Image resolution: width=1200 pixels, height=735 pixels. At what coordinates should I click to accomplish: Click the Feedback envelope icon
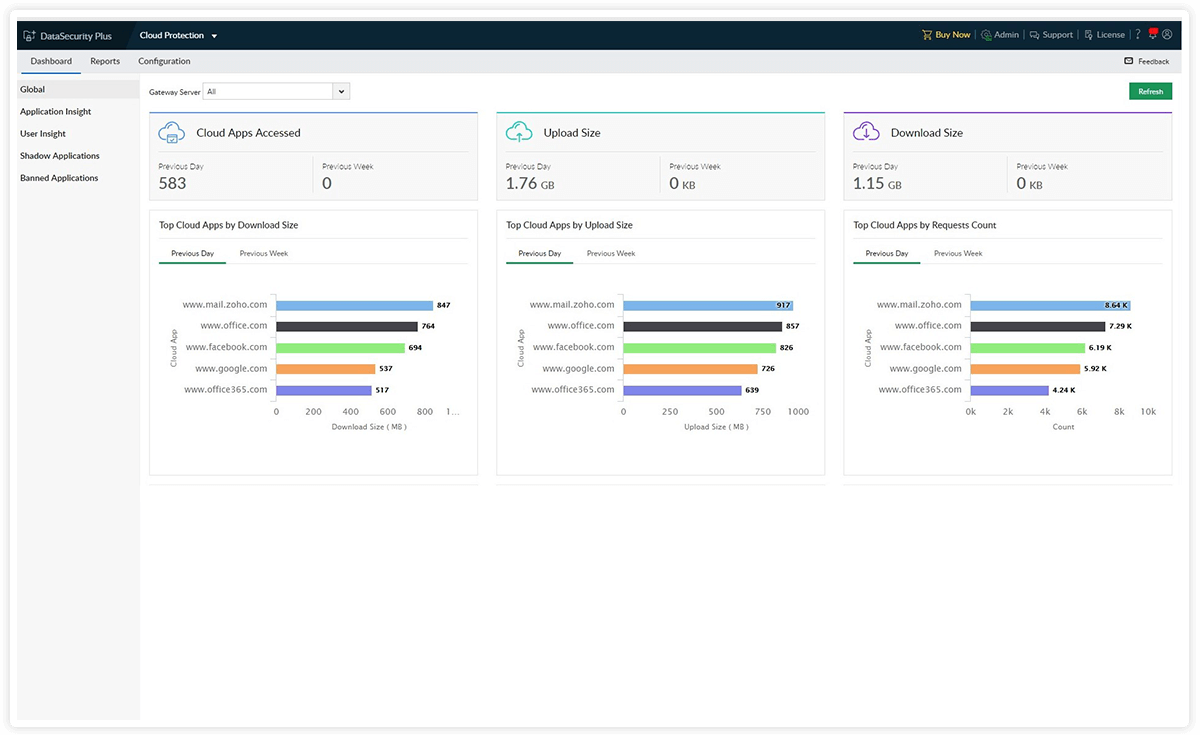tap(1129, 61)
